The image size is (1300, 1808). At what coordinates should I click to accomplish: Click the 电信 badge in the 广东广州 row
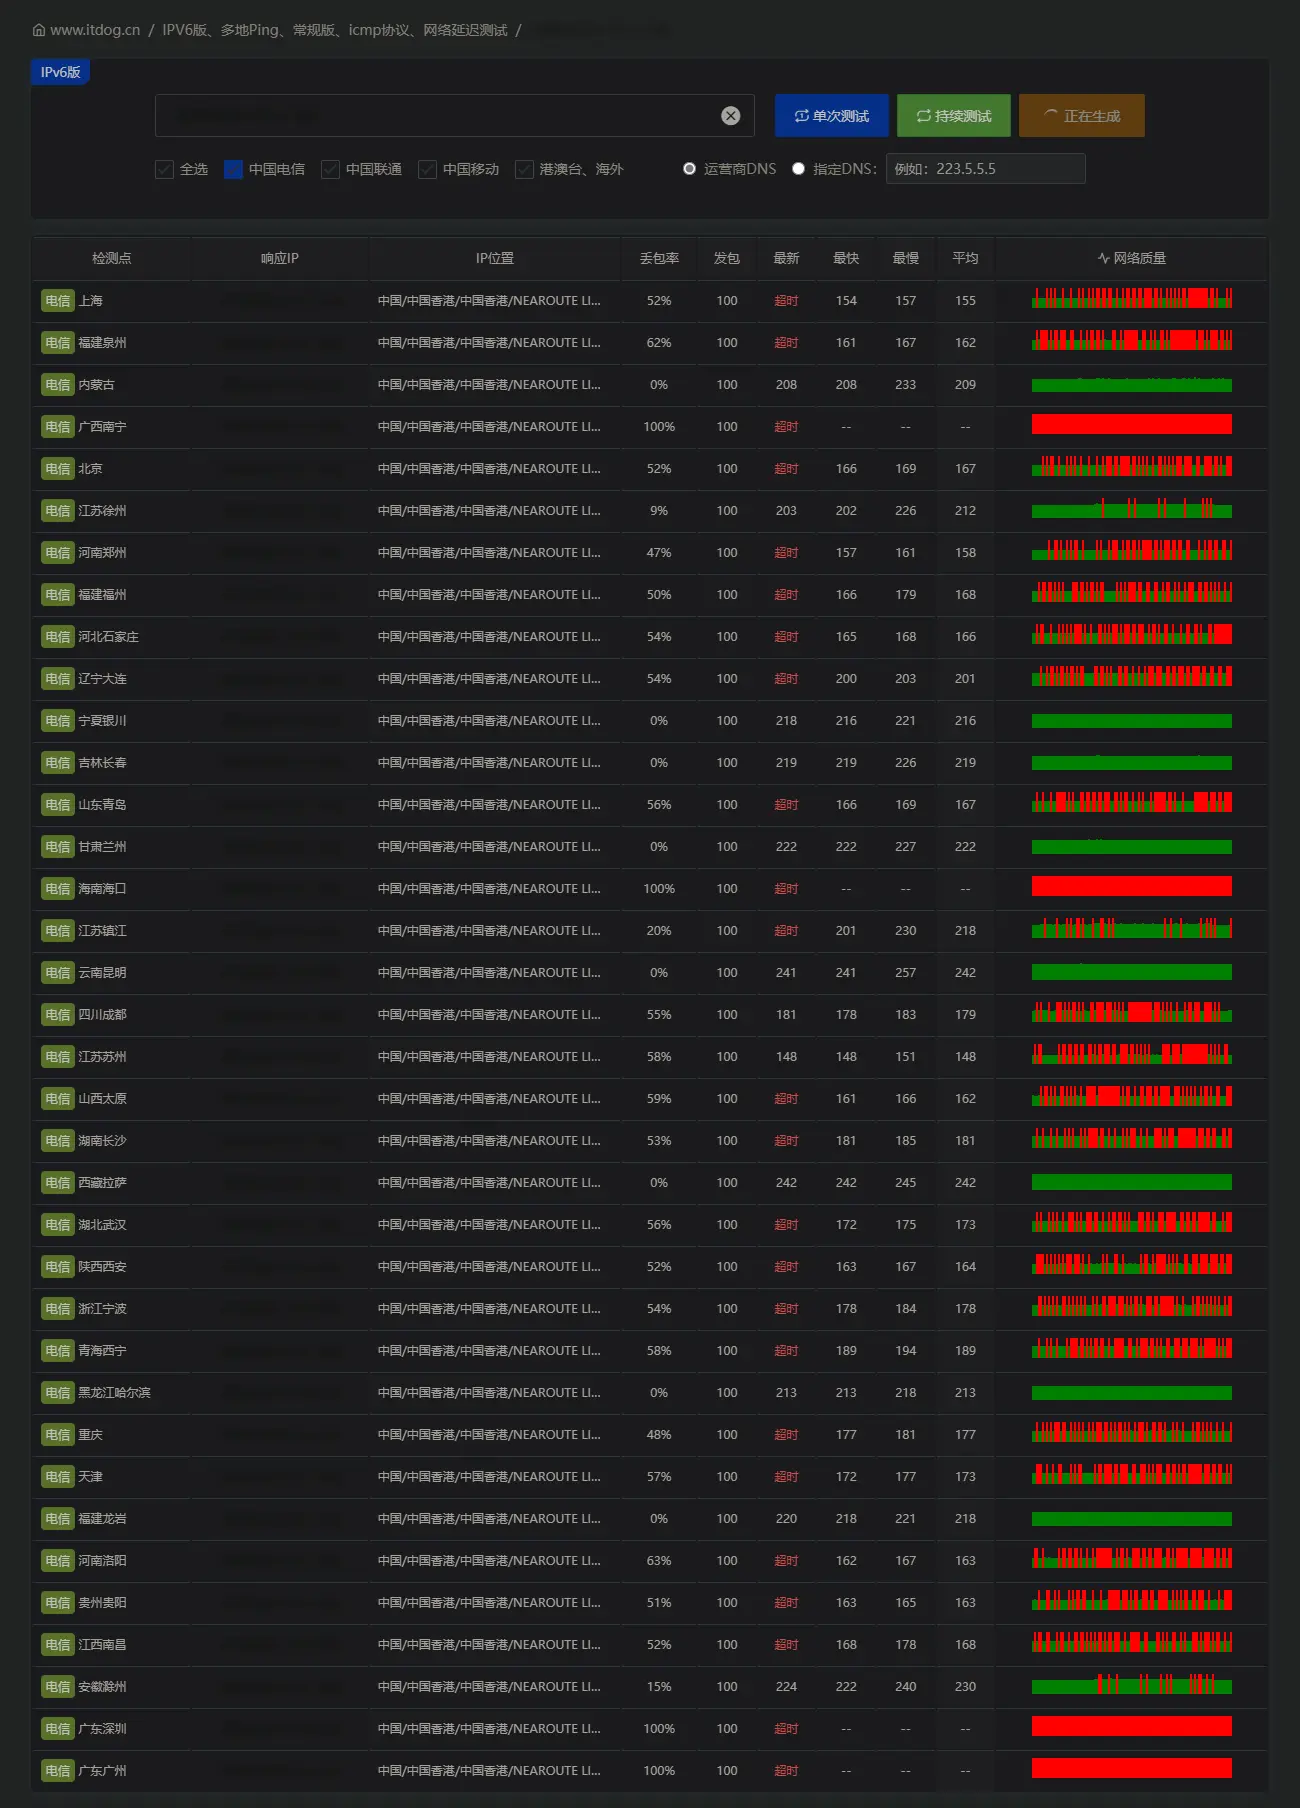[x=57, y=1771]
